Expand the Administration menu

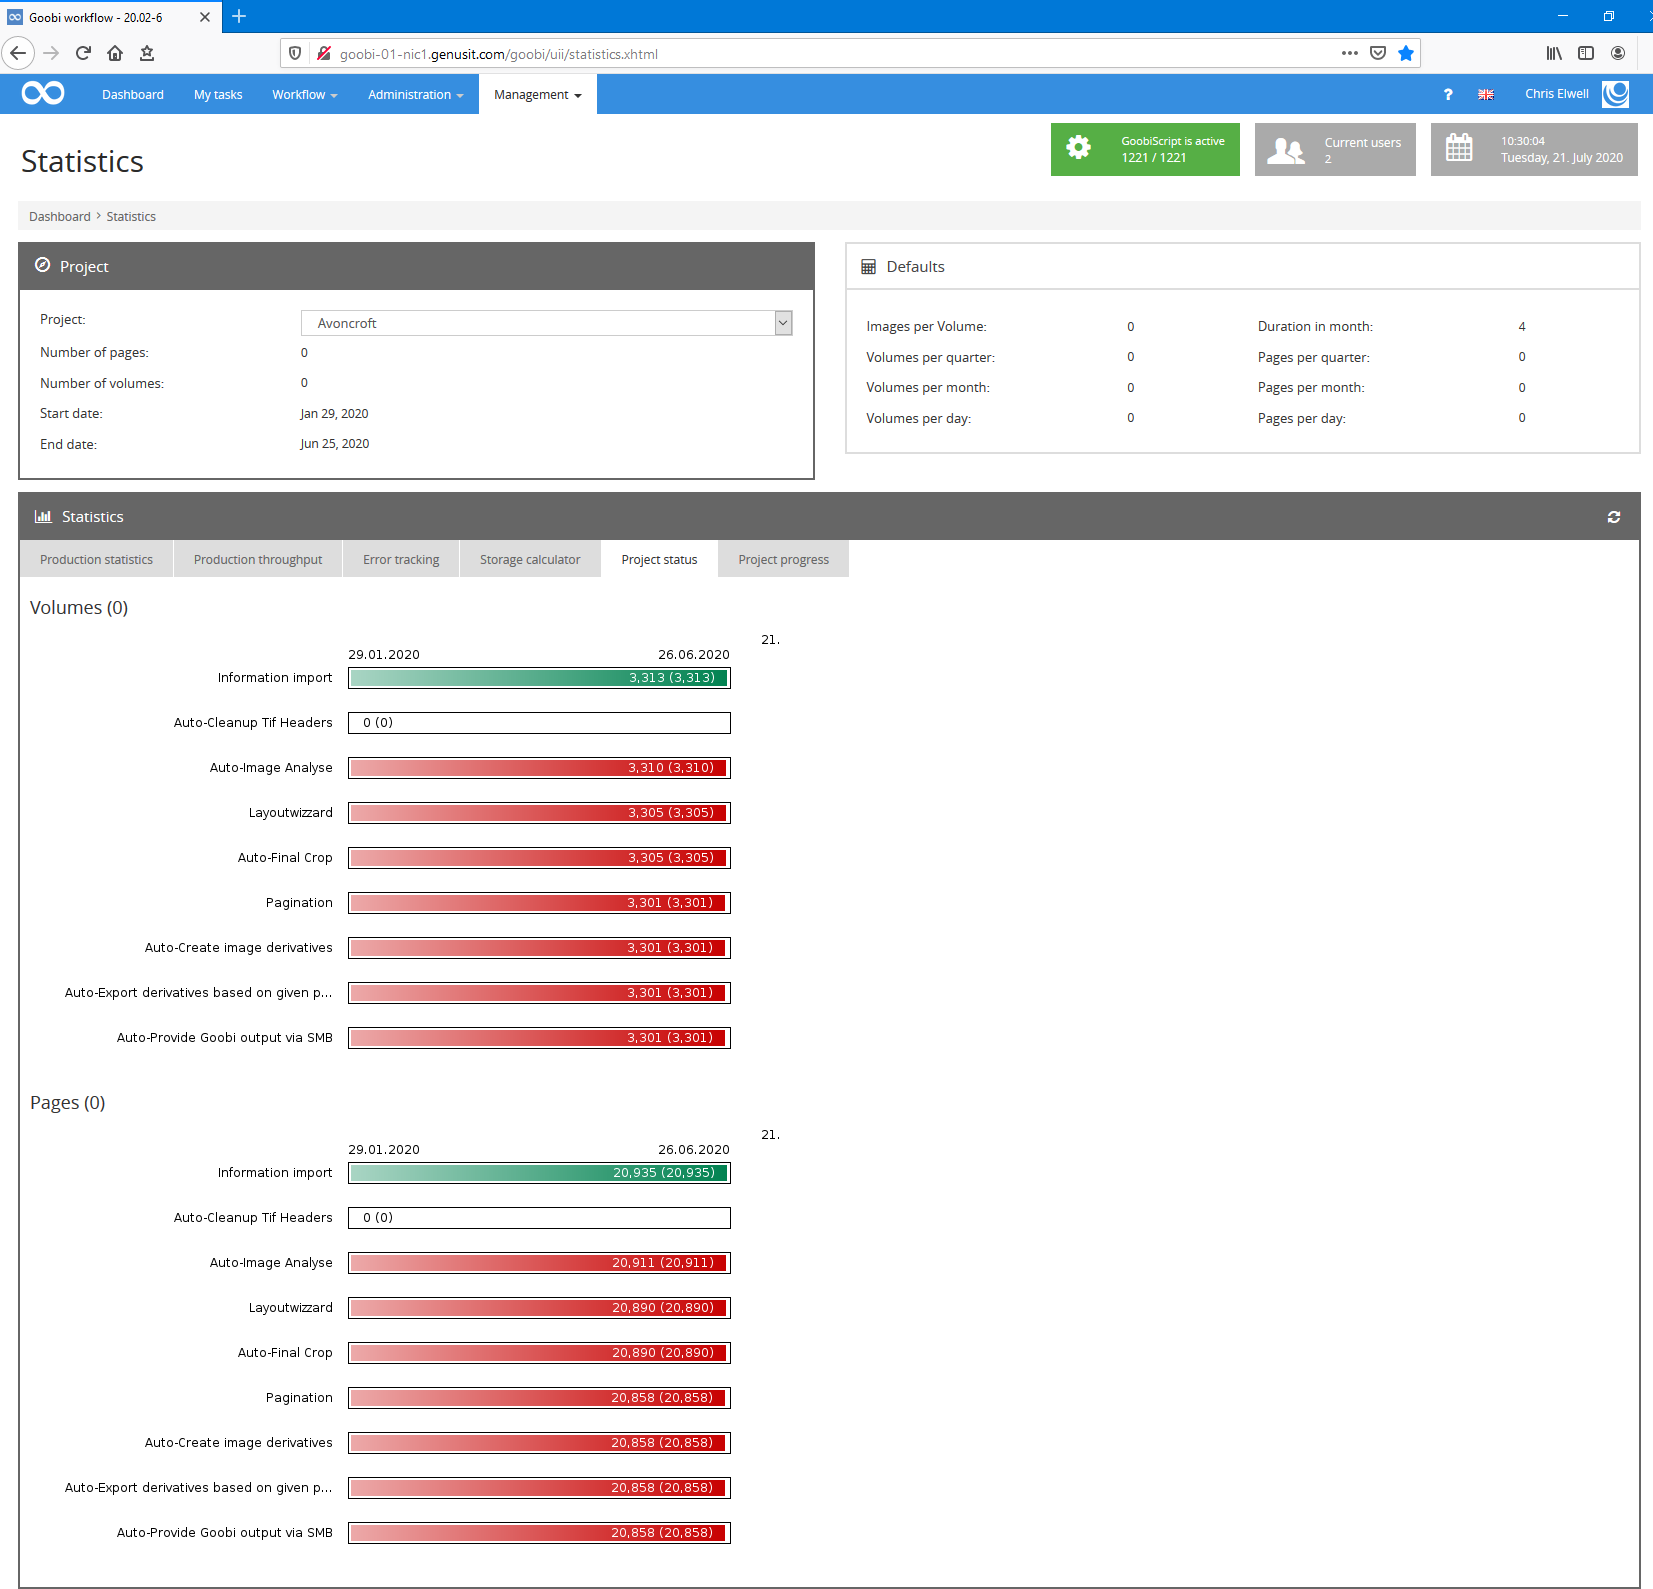[415, 94]
